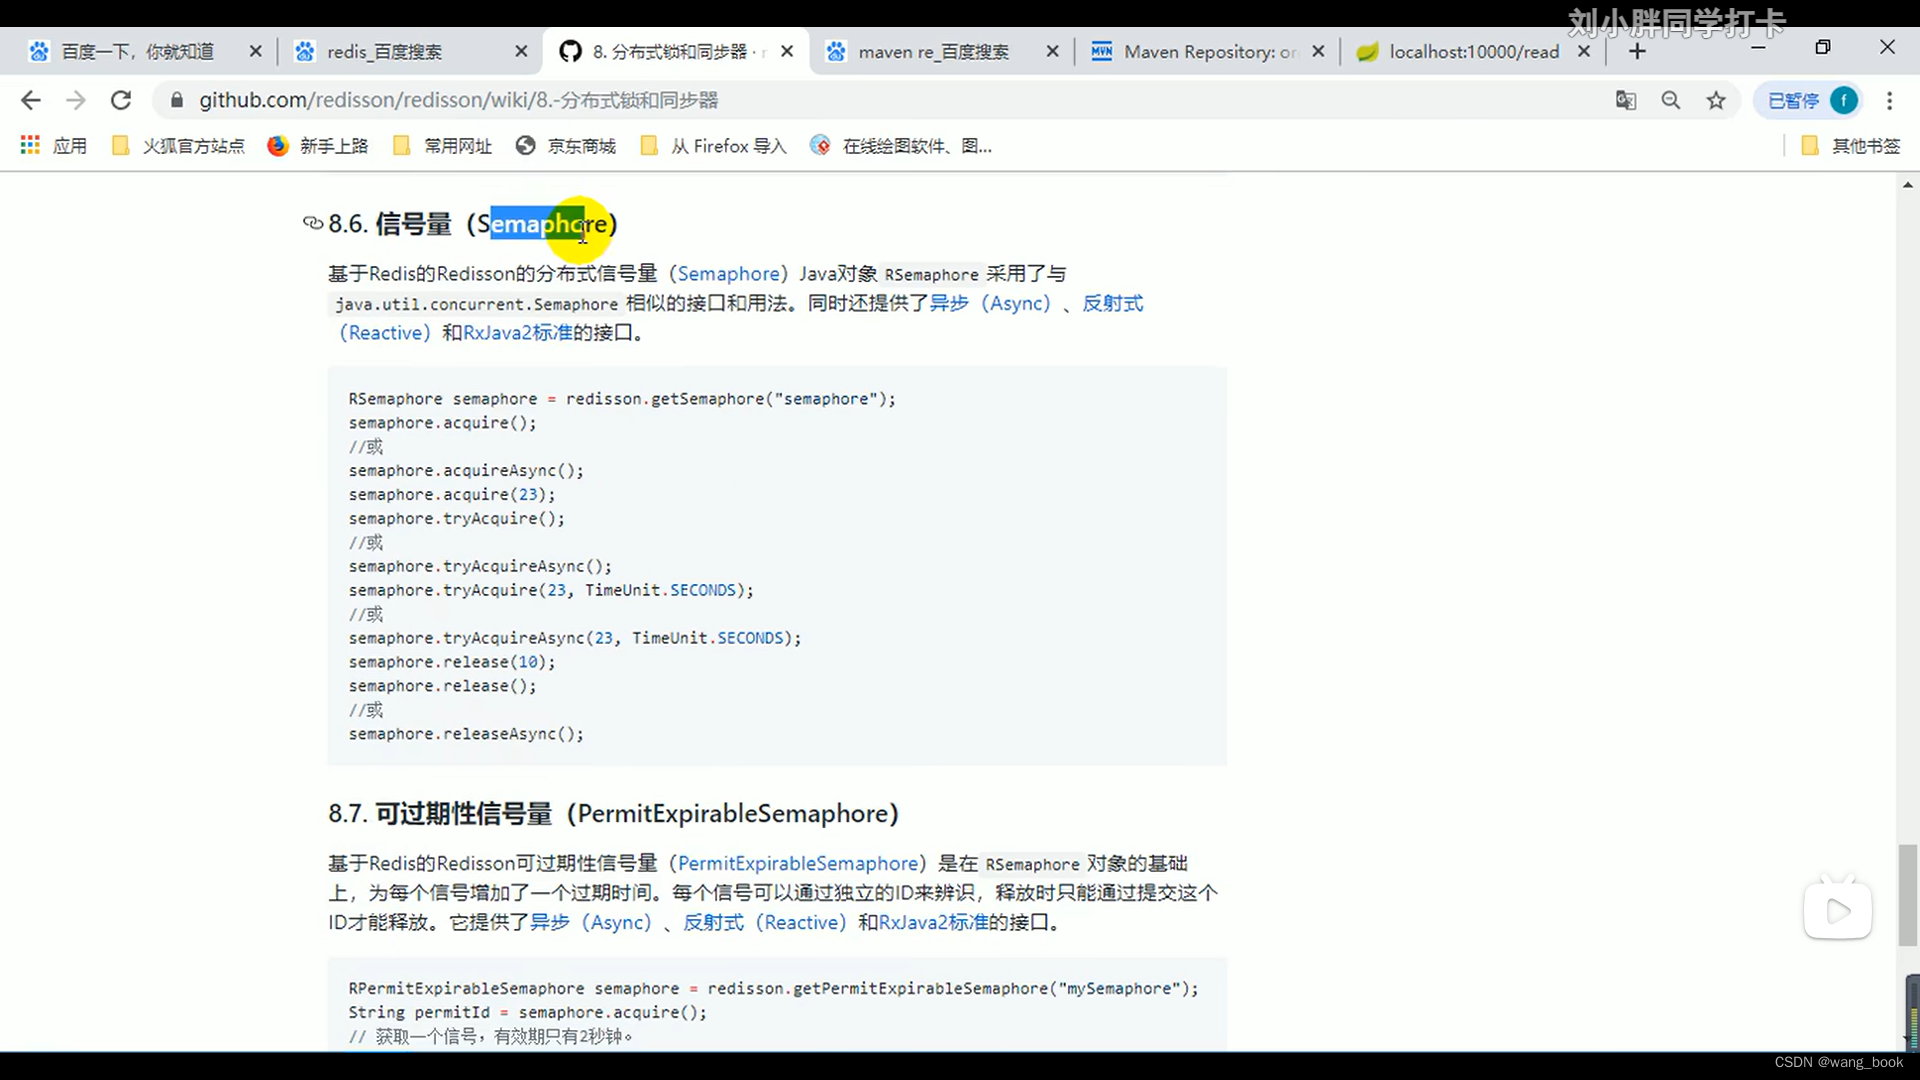1920x1080 pixels.
Task: Open the RxJava2标准 link in section 8.6
Action: point(517,333)
